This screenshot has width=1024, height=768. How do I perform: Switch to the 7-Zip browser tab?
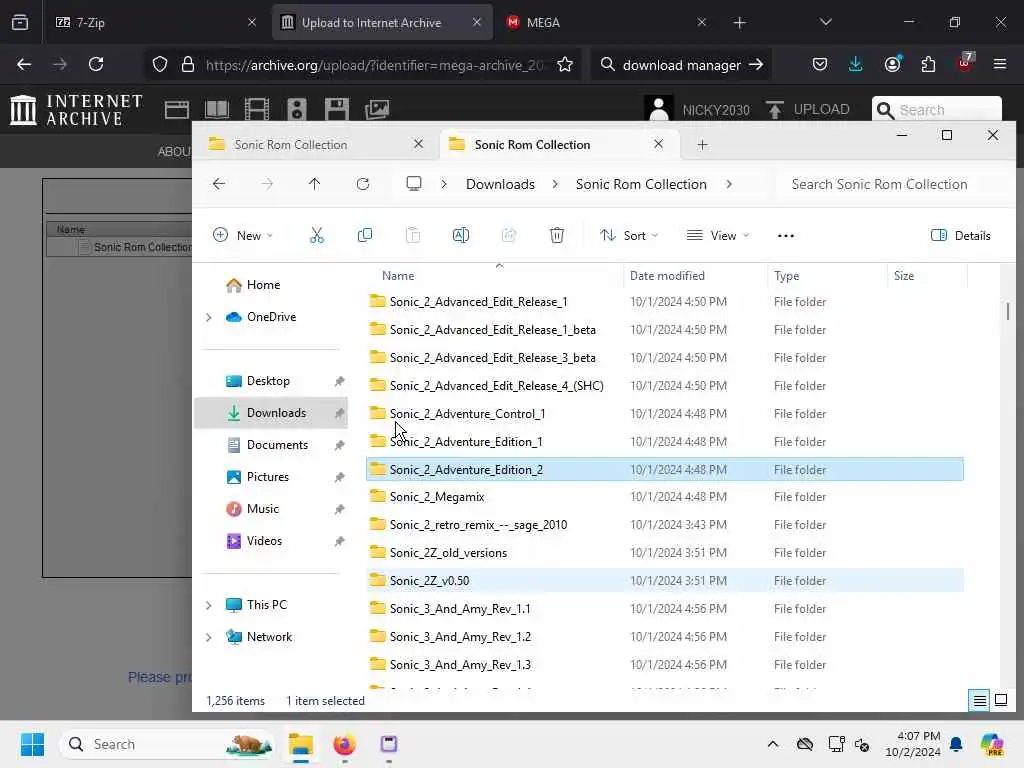[155, 22]
